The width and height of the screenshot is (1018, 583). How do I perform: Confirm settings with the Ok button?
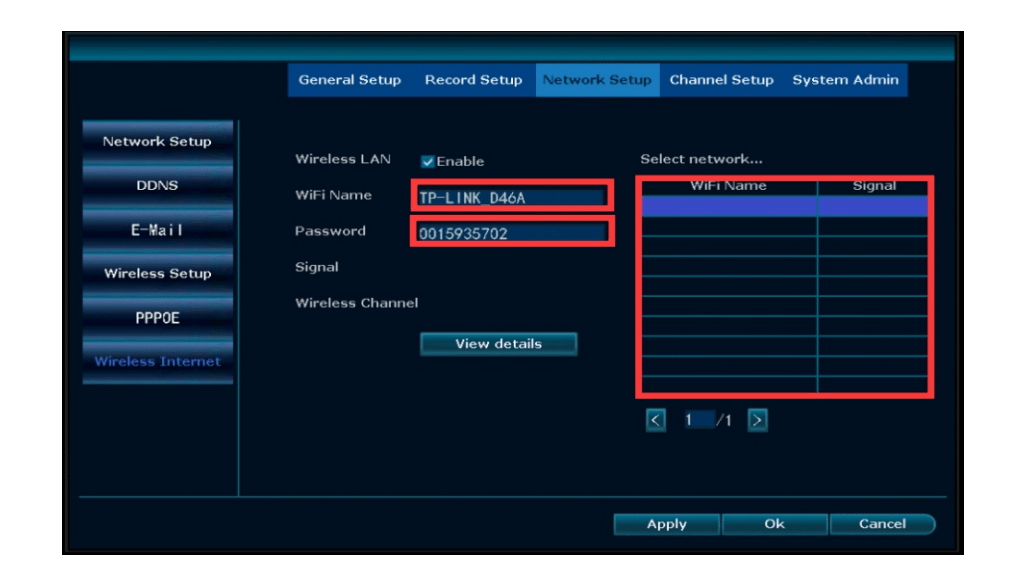[x=774, y=524]
